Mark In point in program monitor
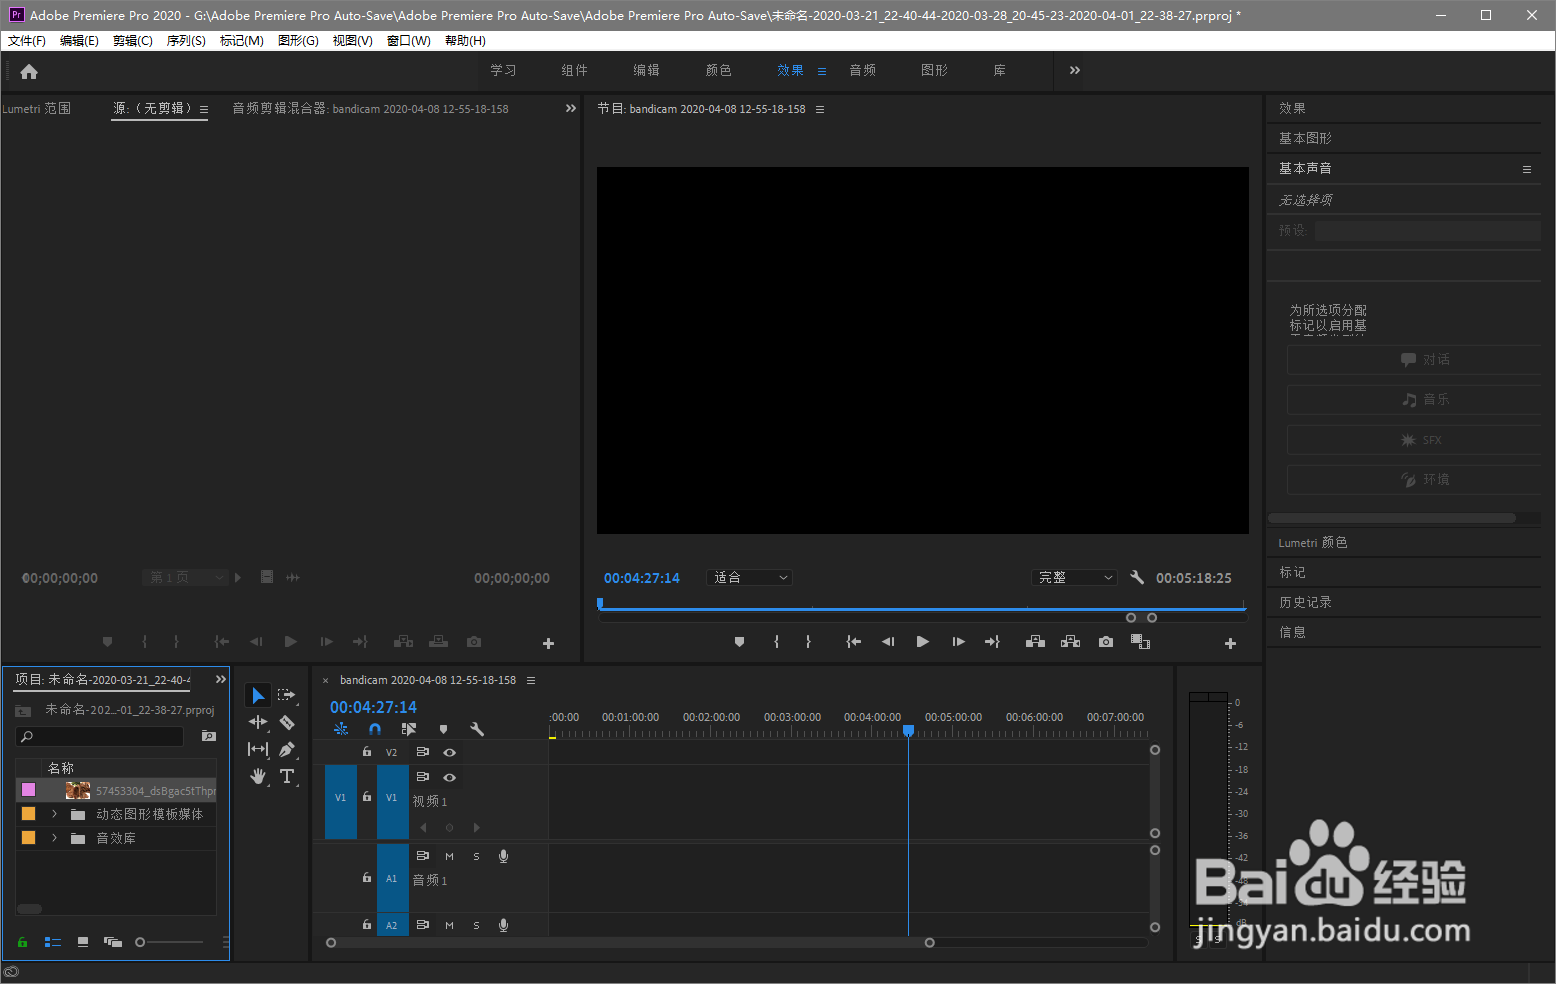This screenshot has height=984, width=1556. [776, 642]
